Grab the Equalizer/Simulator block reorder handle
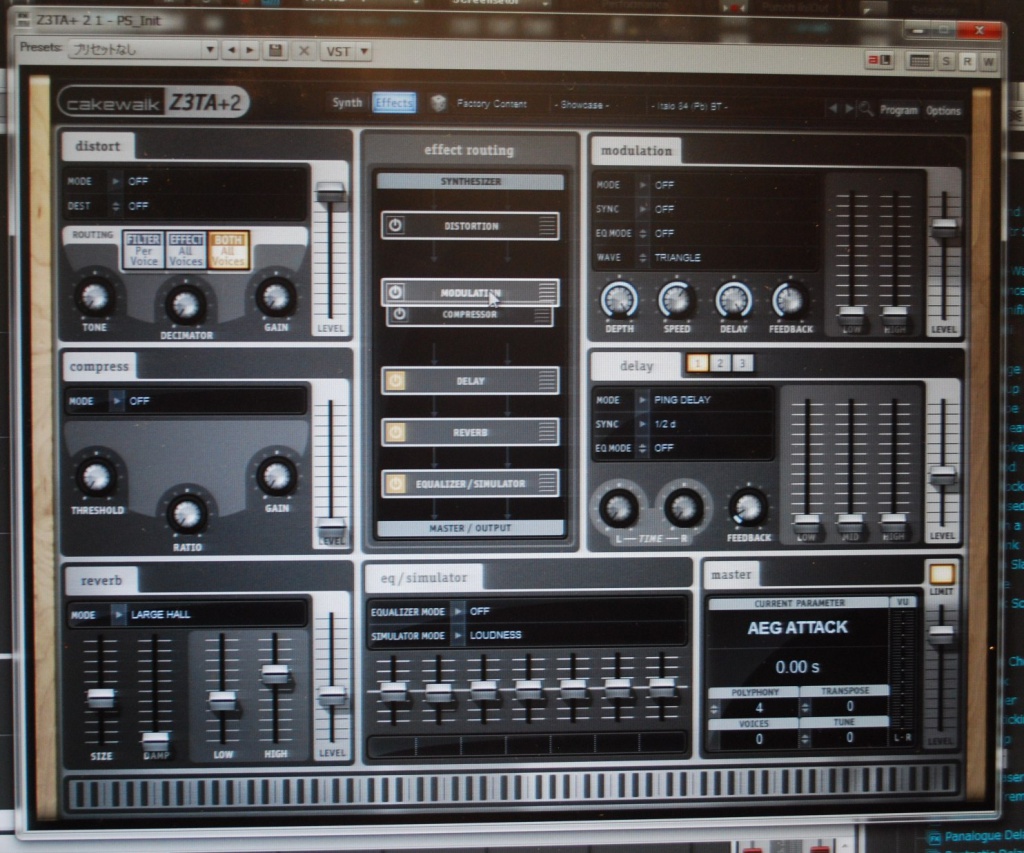Screen dimensions: 1024x853 (547, 483)
